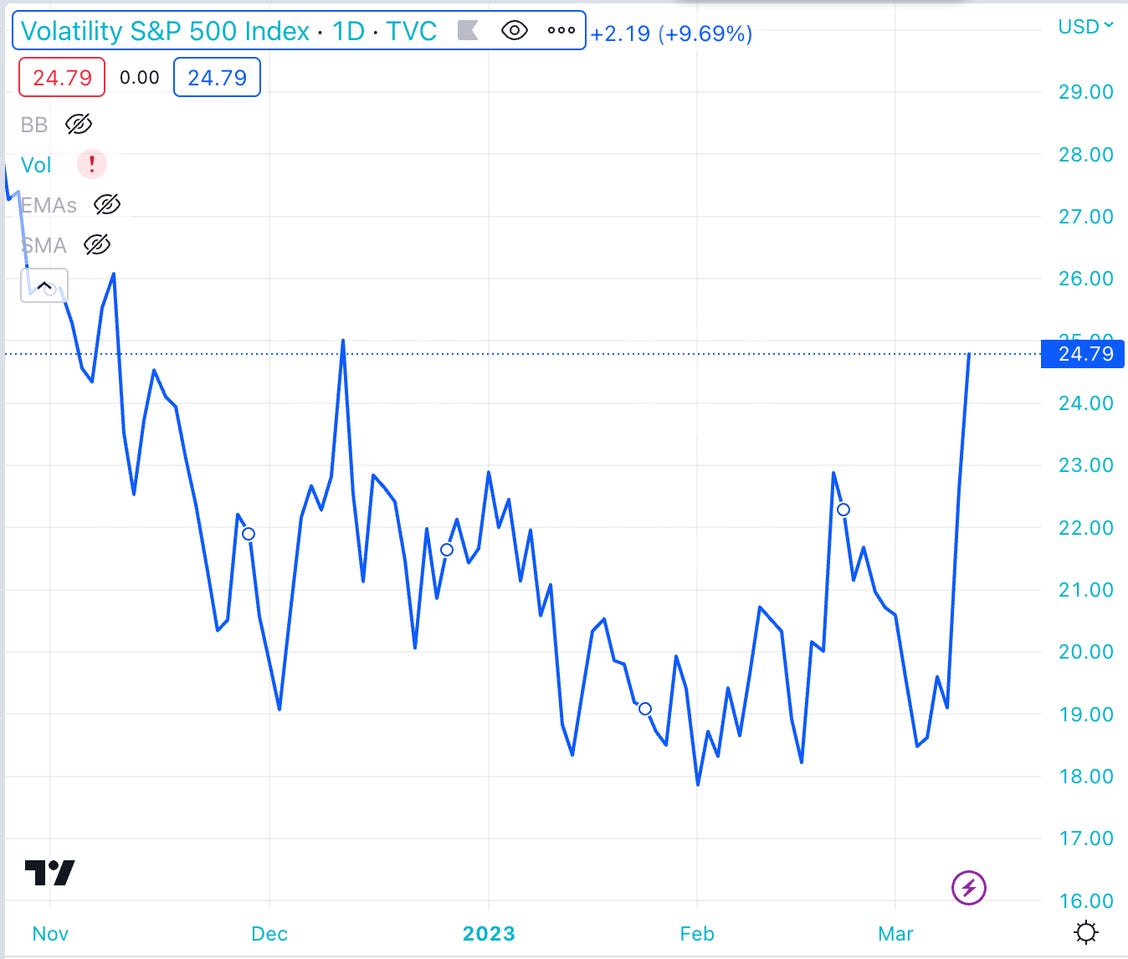
Task: Click the BB indicator label
Action: [x=34, y=124]
